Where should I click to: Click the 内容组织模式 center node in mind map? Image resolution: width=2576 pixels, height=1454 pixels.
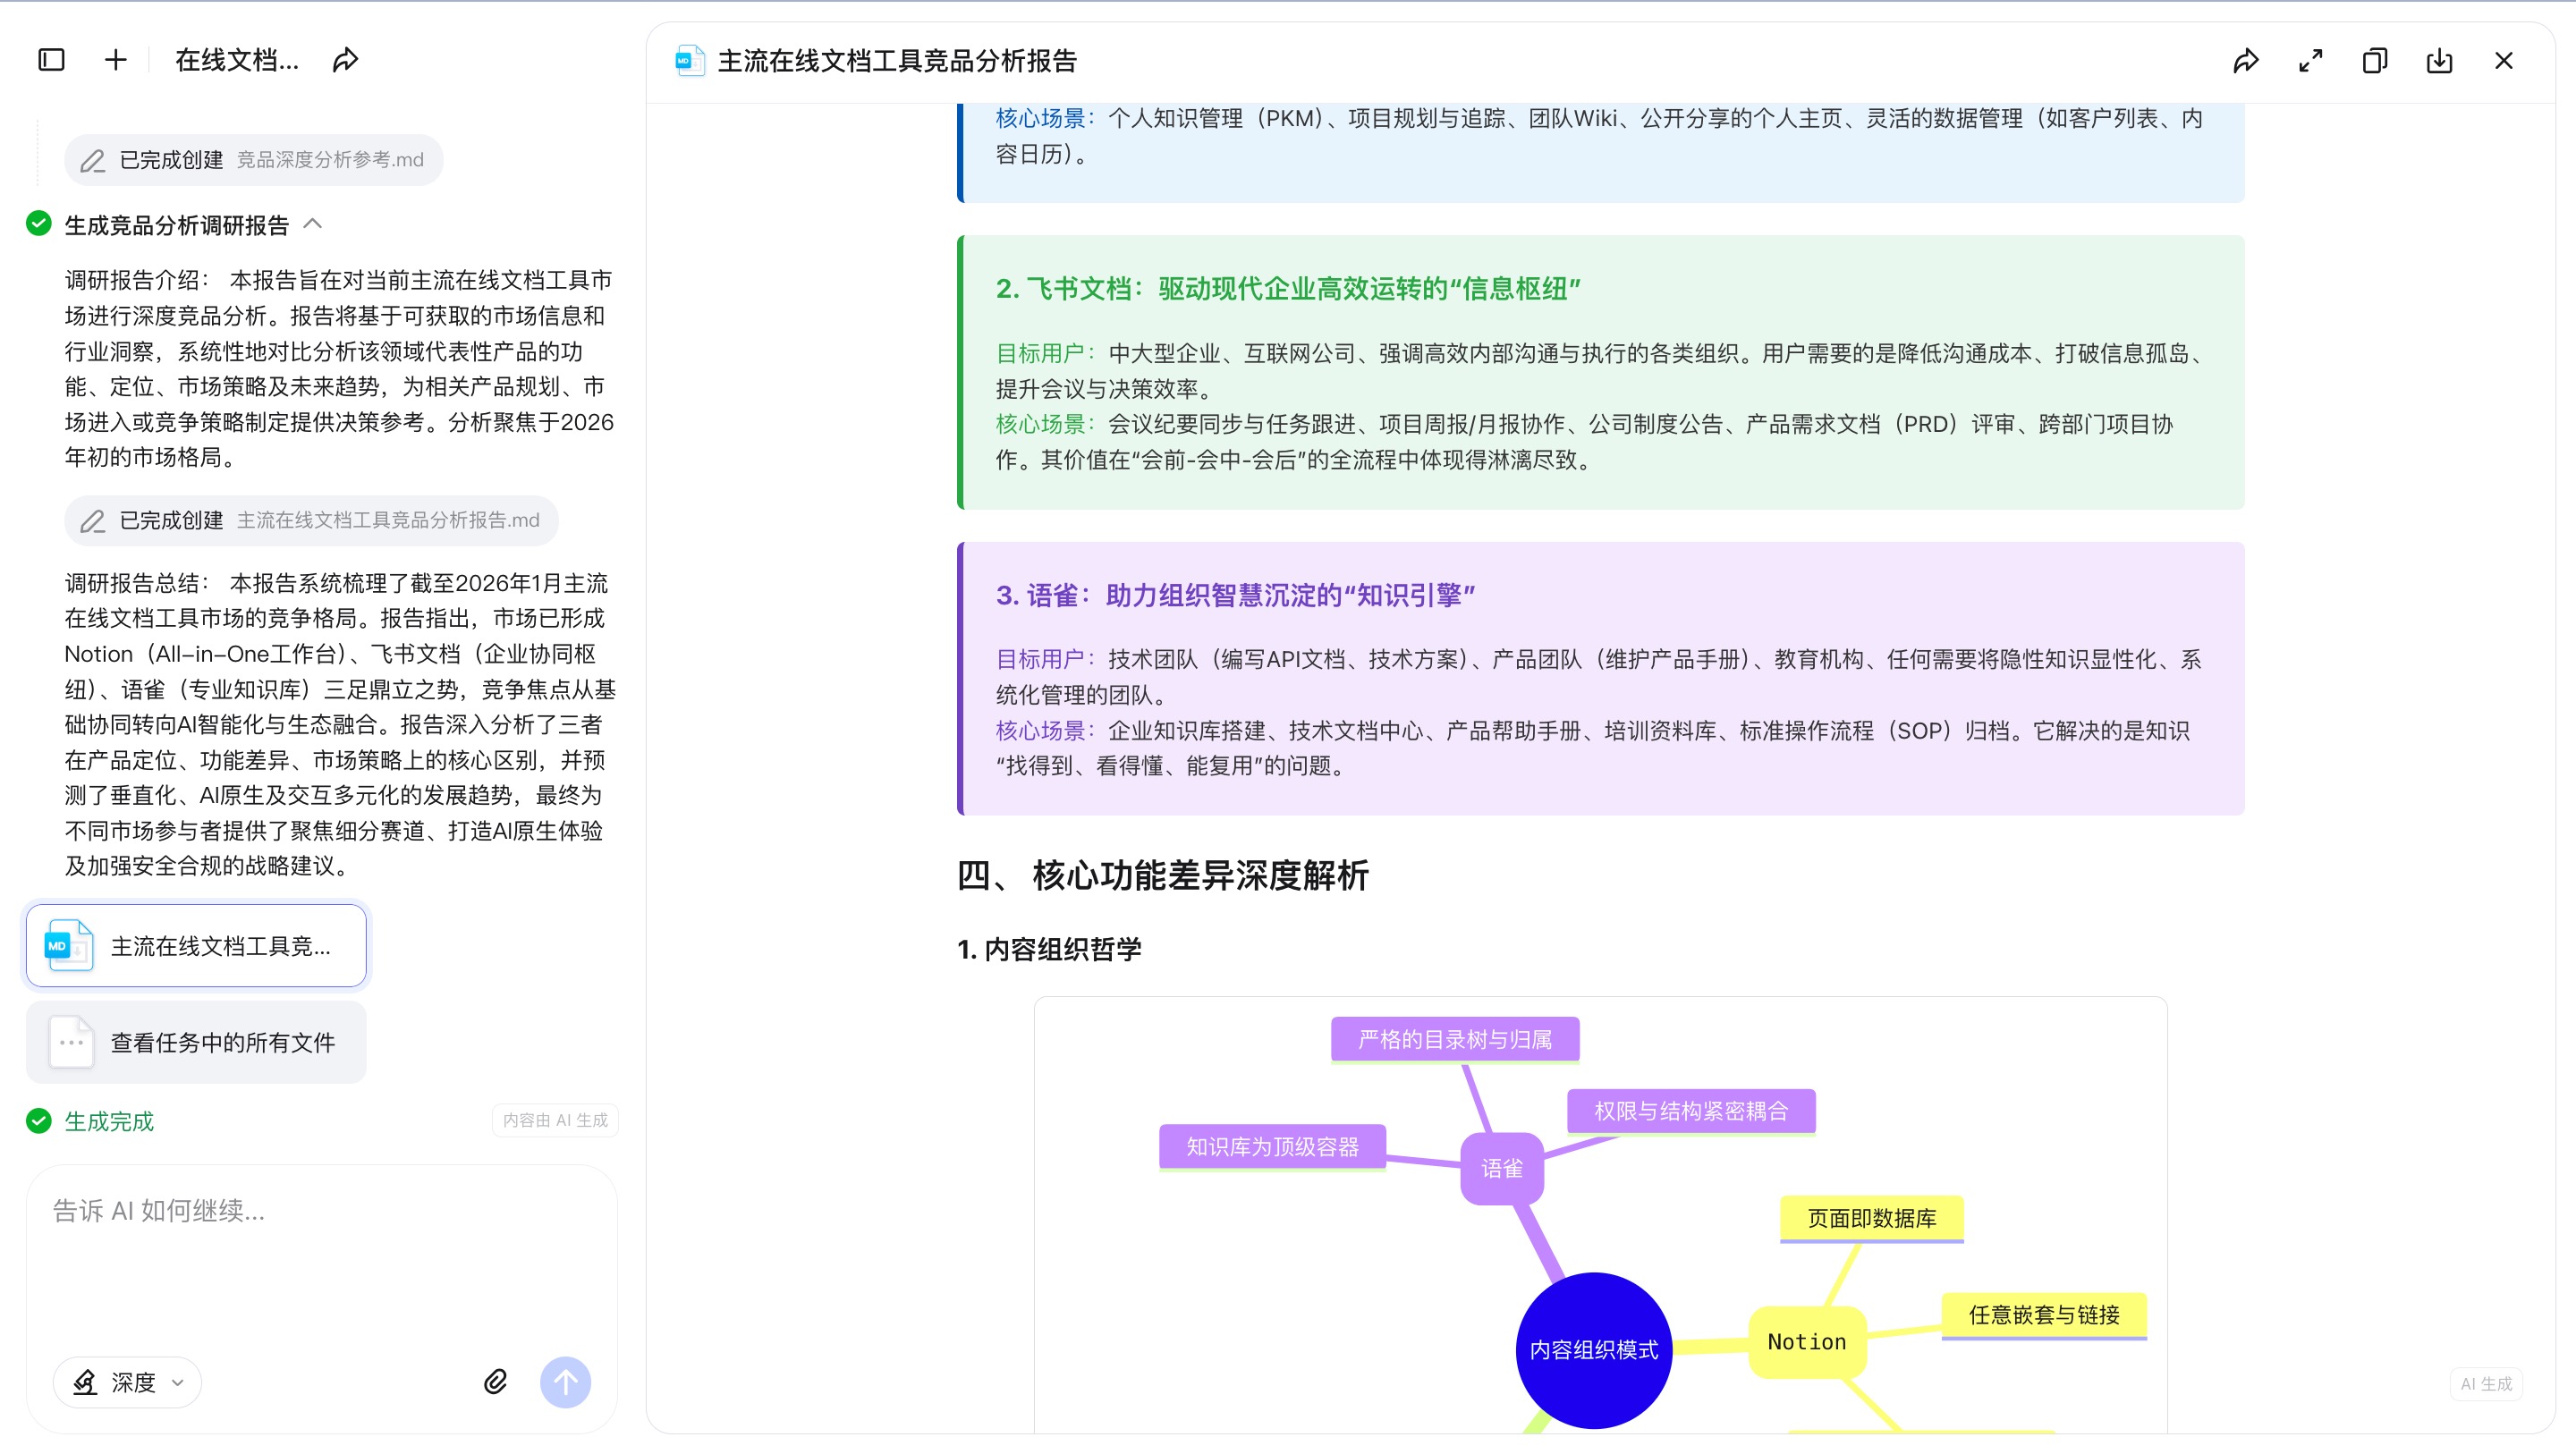coord(1593,1349)
